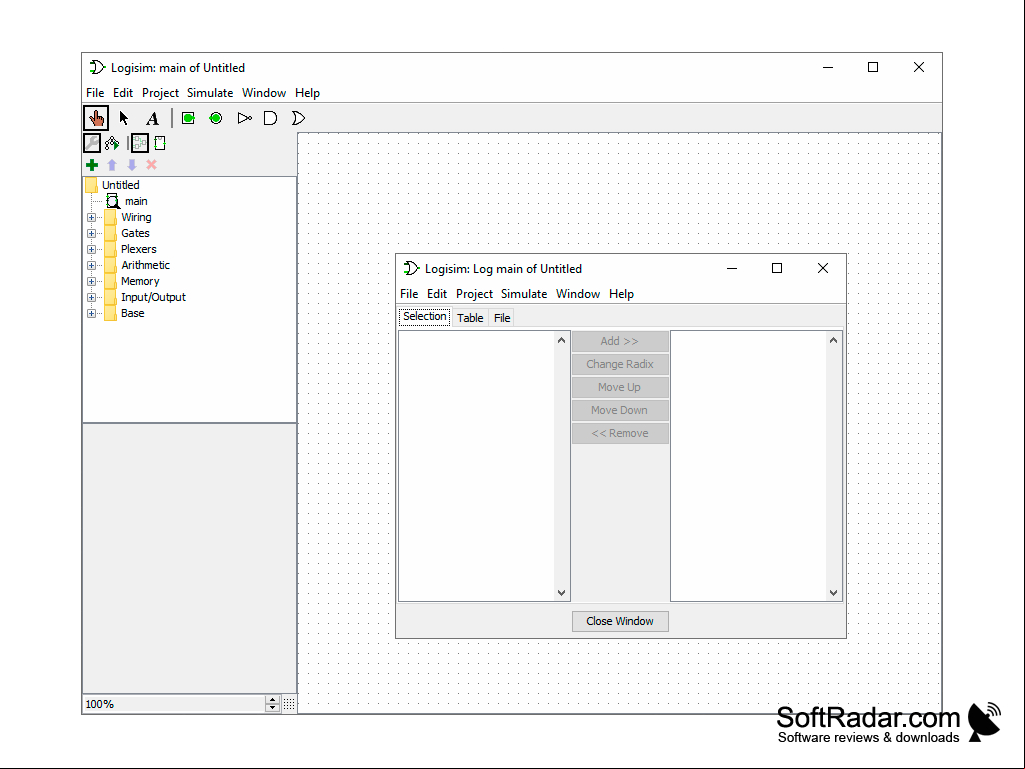Pick the NOT gate toolbar icon
Image resolution: width=1025 pixels, height=769 pixels.
[x=244, y=118]
